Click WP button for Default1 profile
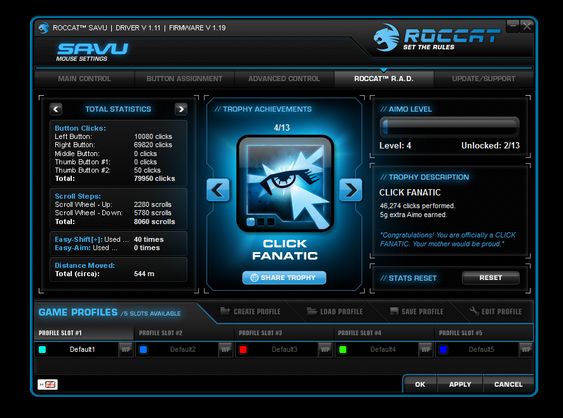This screenshot has height=418, width=563. pos(125,349)
